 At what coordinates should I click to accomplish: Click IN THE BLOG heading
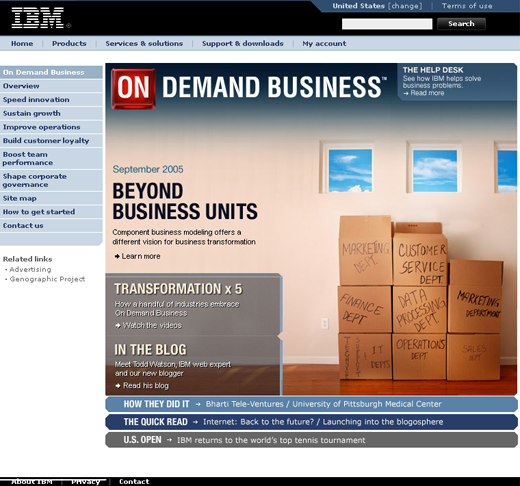click(x=150, y=350)
